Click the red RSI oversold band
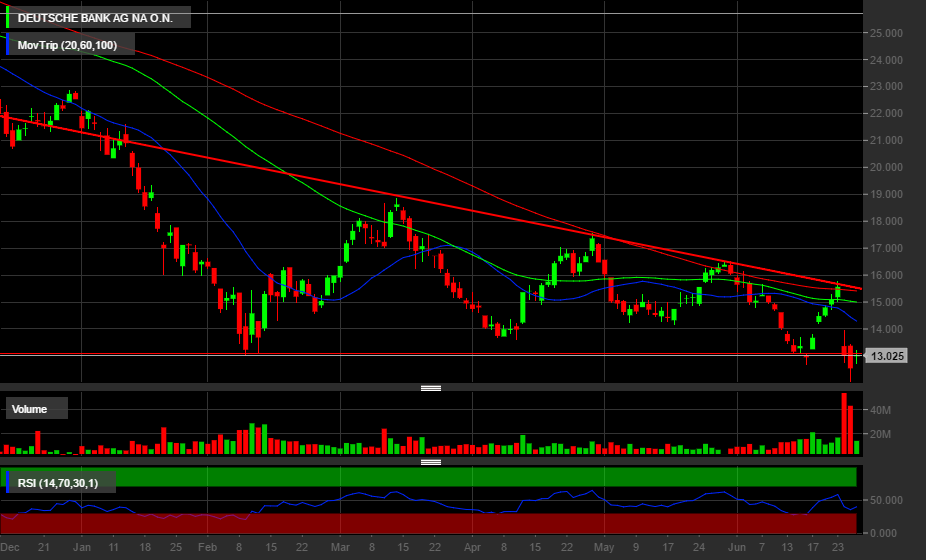The height and width of the screenshot is (560, 926). point(428,524)
